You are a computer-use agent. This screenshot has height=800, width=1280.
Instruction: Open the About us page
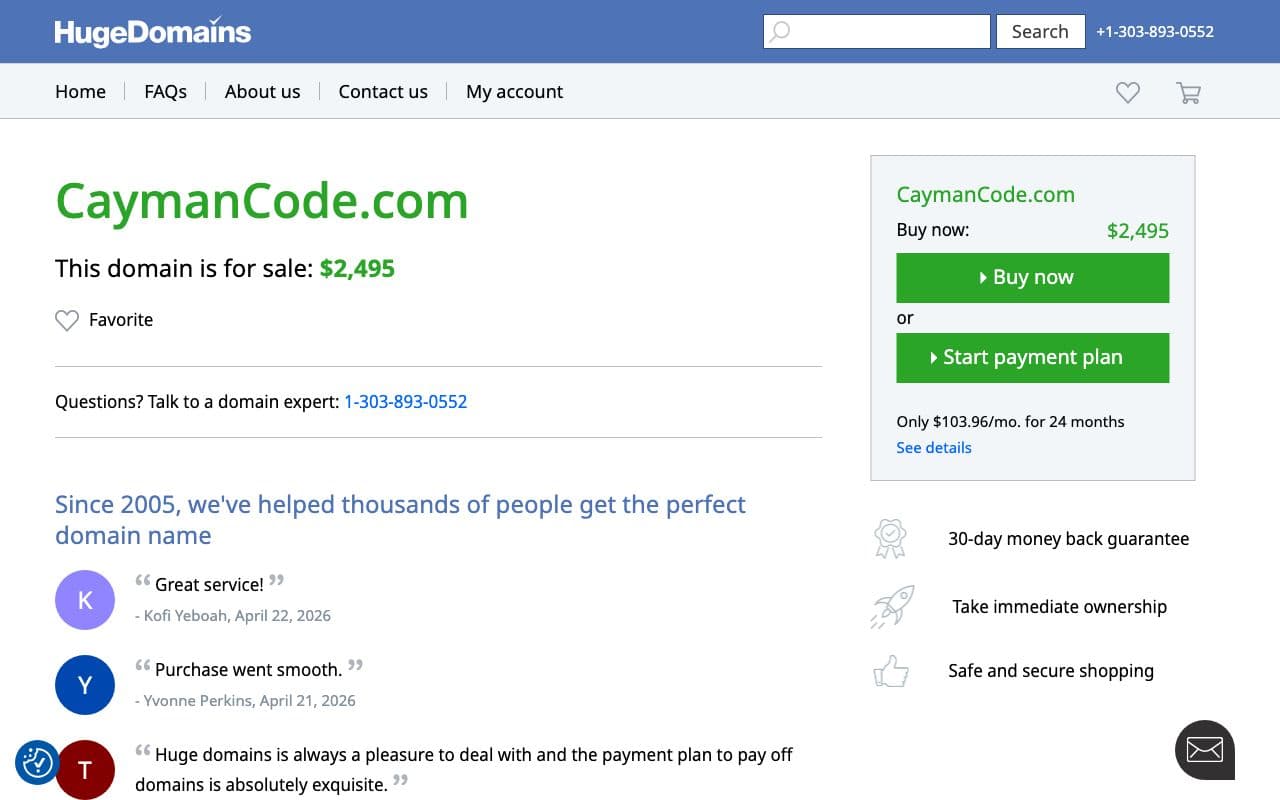point(262,91)
